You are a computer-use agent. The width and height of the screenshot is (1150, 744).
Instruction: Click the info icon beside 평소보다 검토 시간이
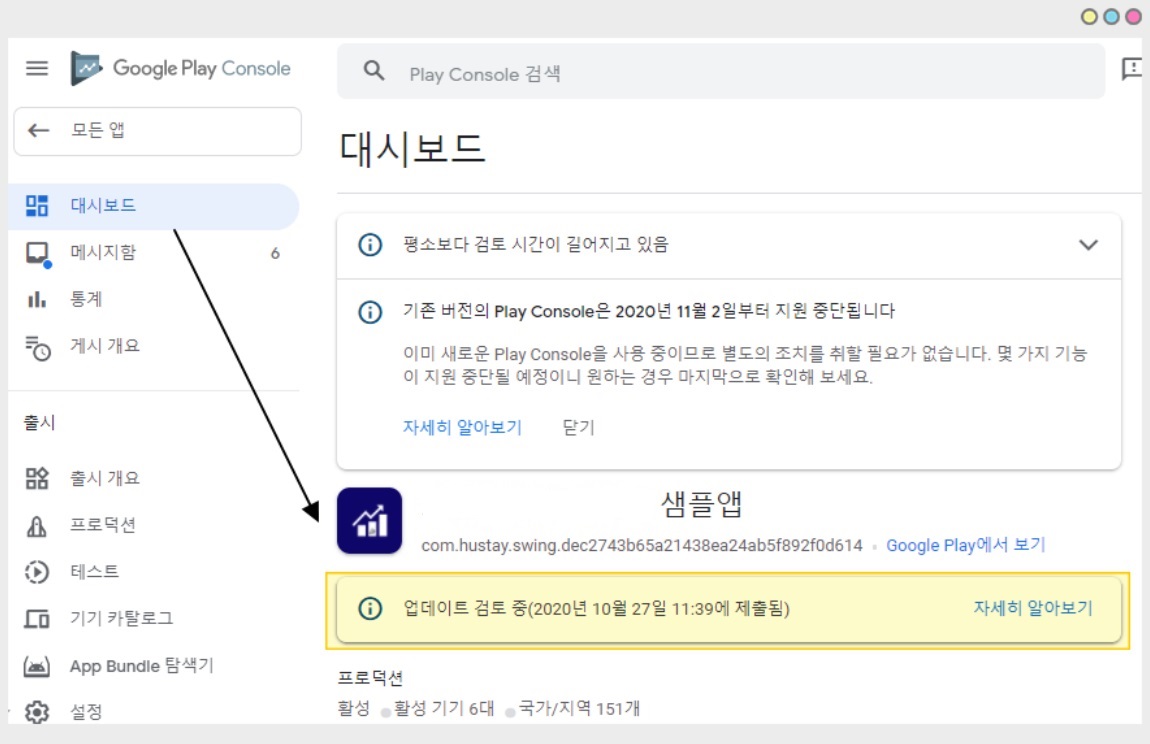tap(370, 244)
